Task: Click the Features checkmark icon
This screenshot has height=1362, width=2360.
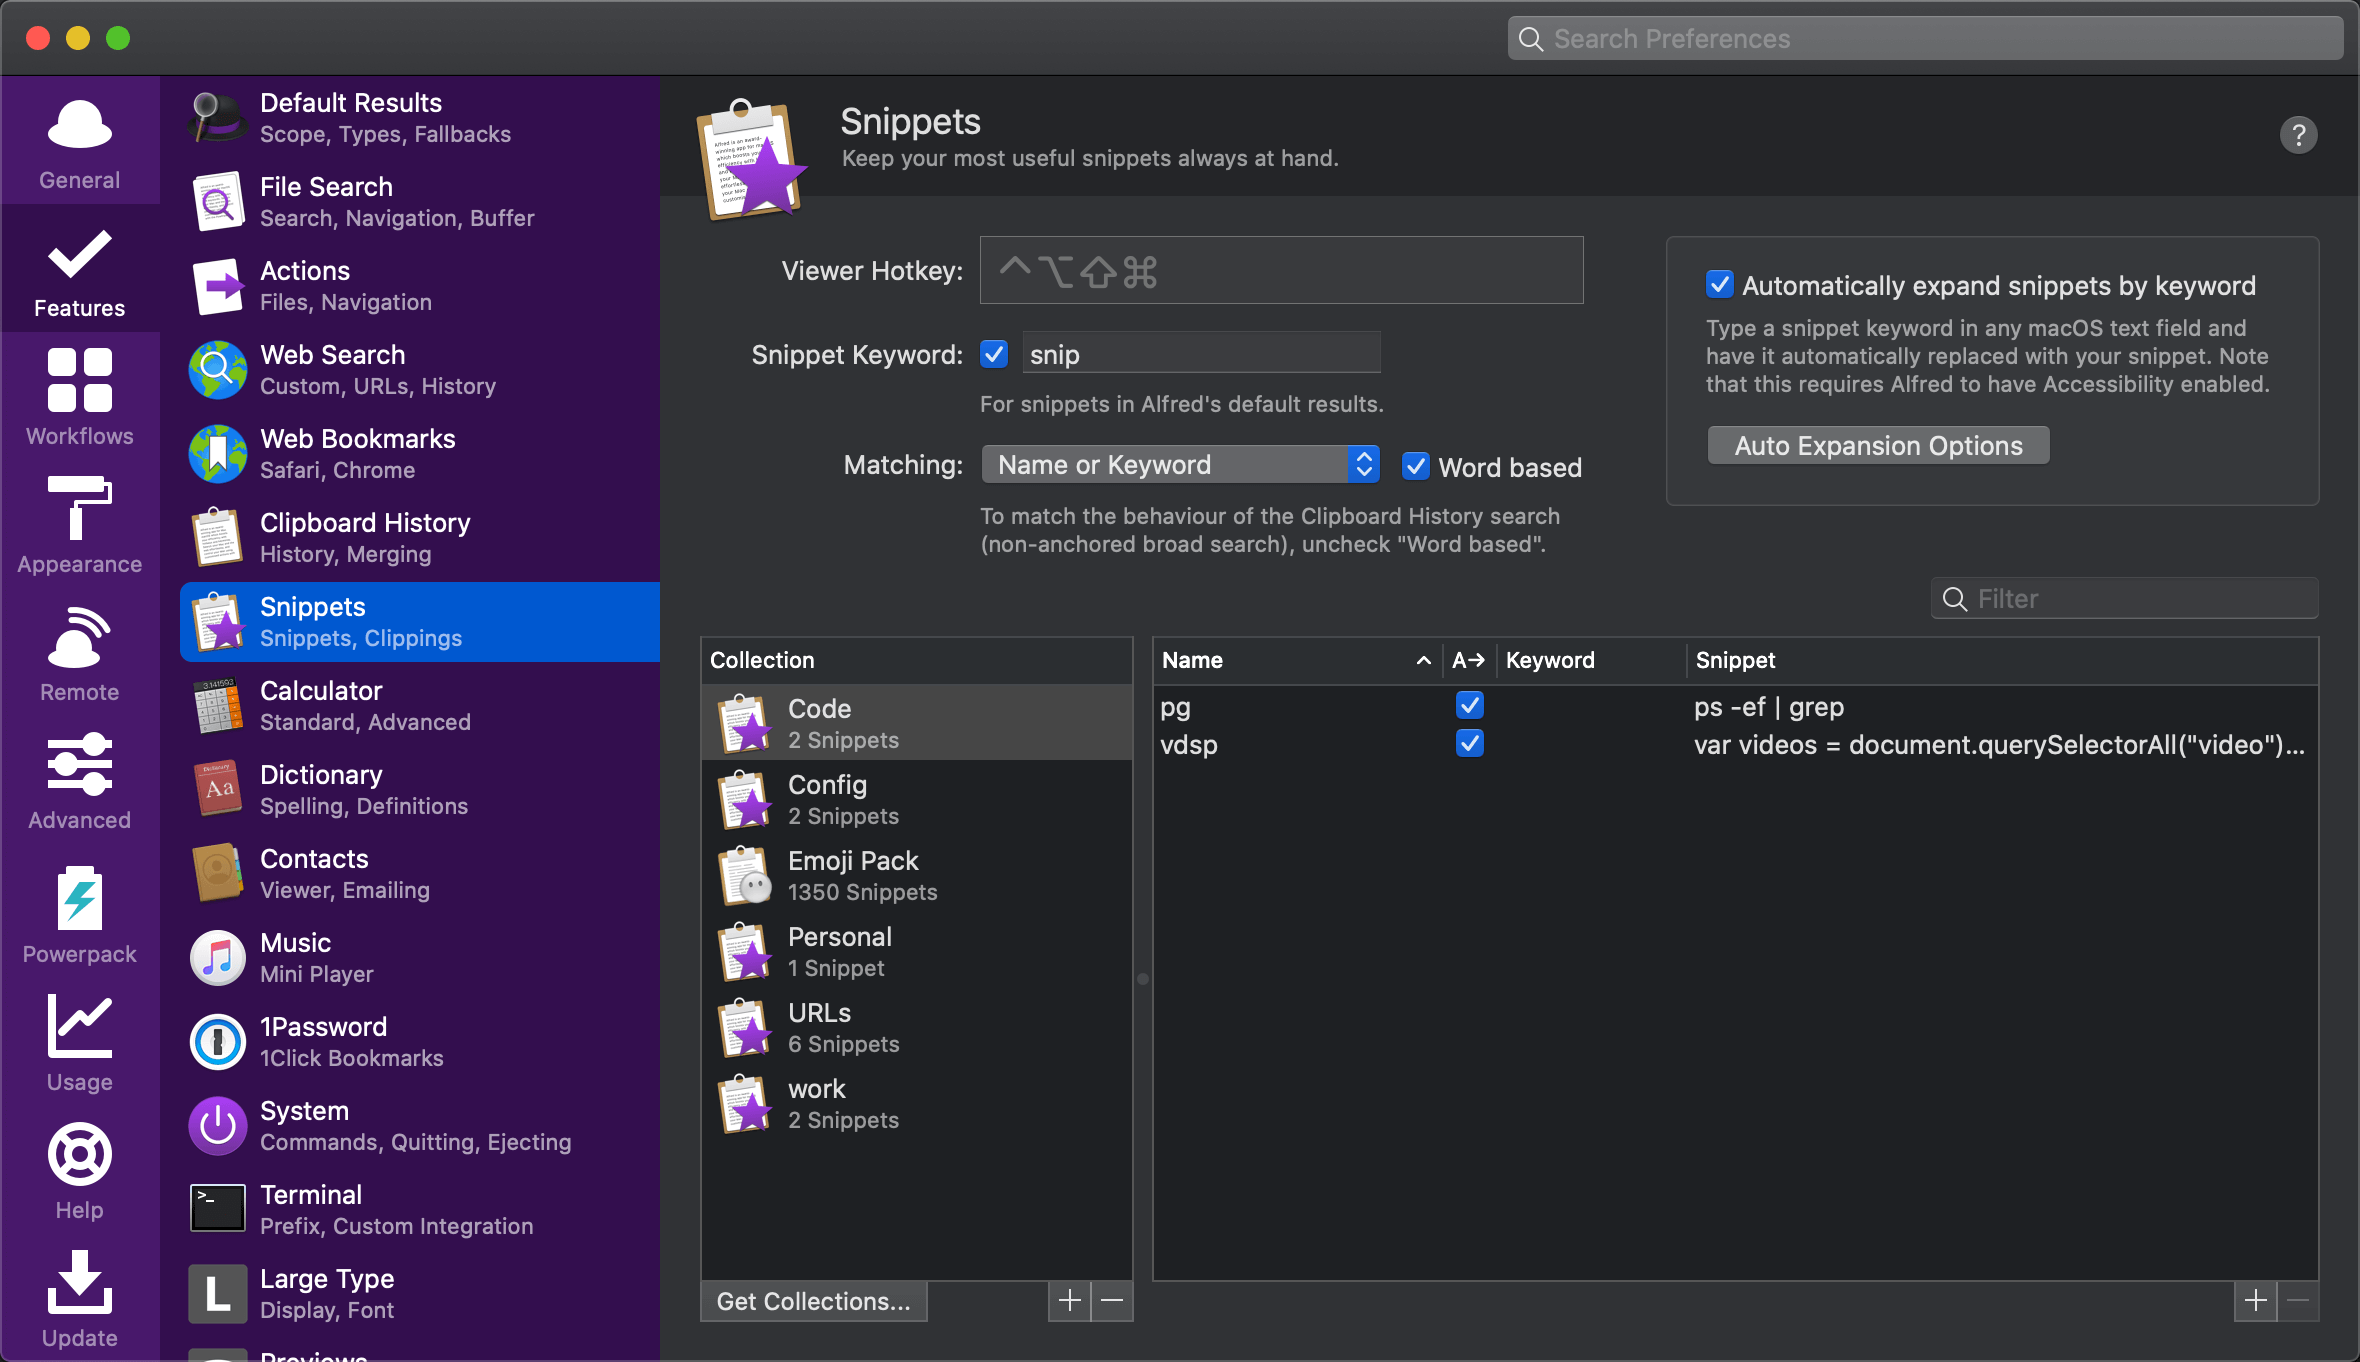Action: tap(80, 254)
